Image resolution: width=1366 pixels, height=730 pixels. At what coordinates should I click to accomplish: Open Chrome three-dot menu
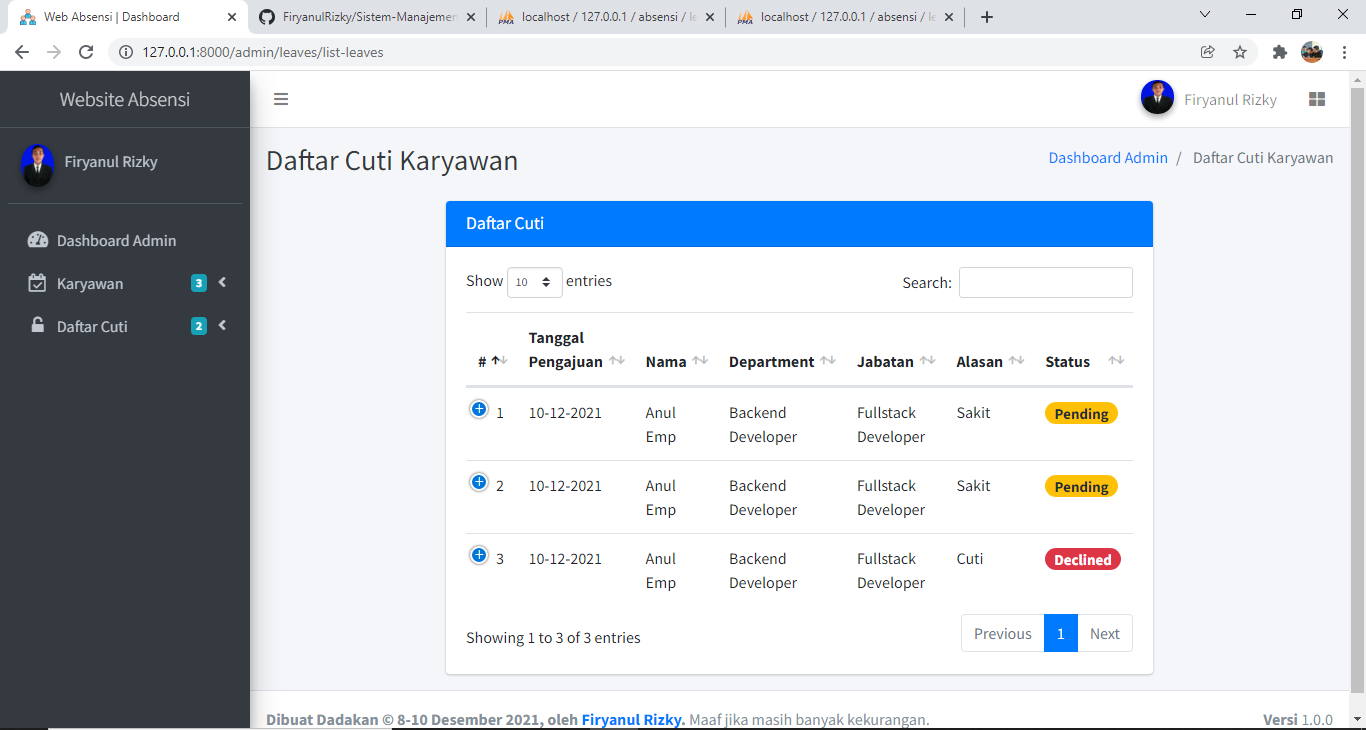[x=1344, y=52]
